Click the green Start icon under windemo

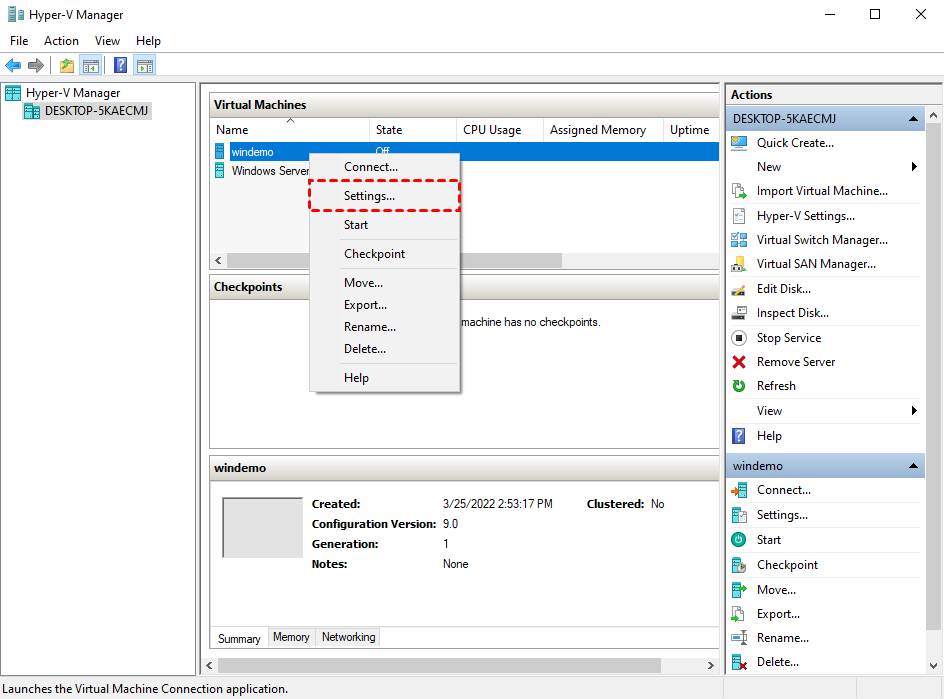click(739, 540)
